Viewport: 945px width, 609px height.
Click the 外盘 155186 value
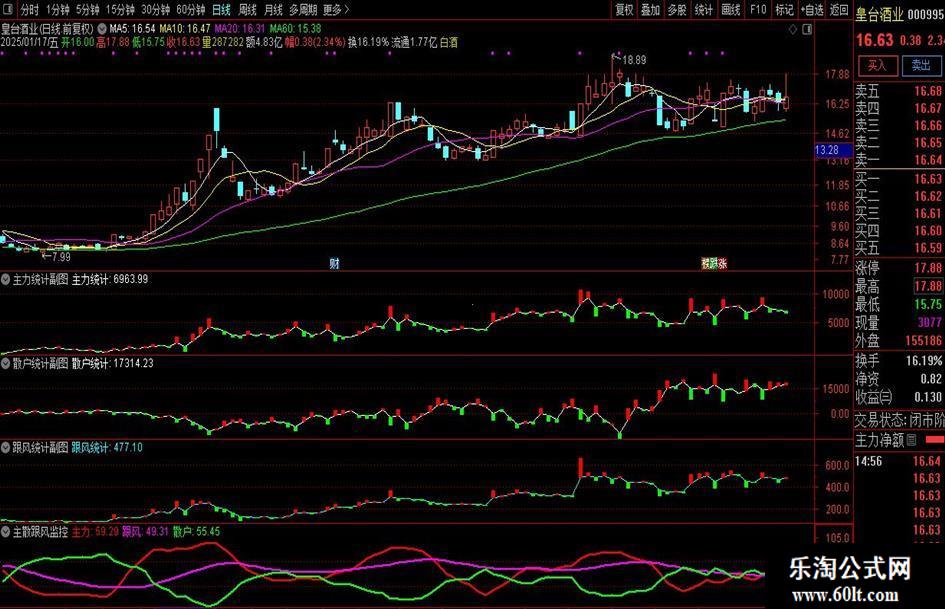point(924,341)
